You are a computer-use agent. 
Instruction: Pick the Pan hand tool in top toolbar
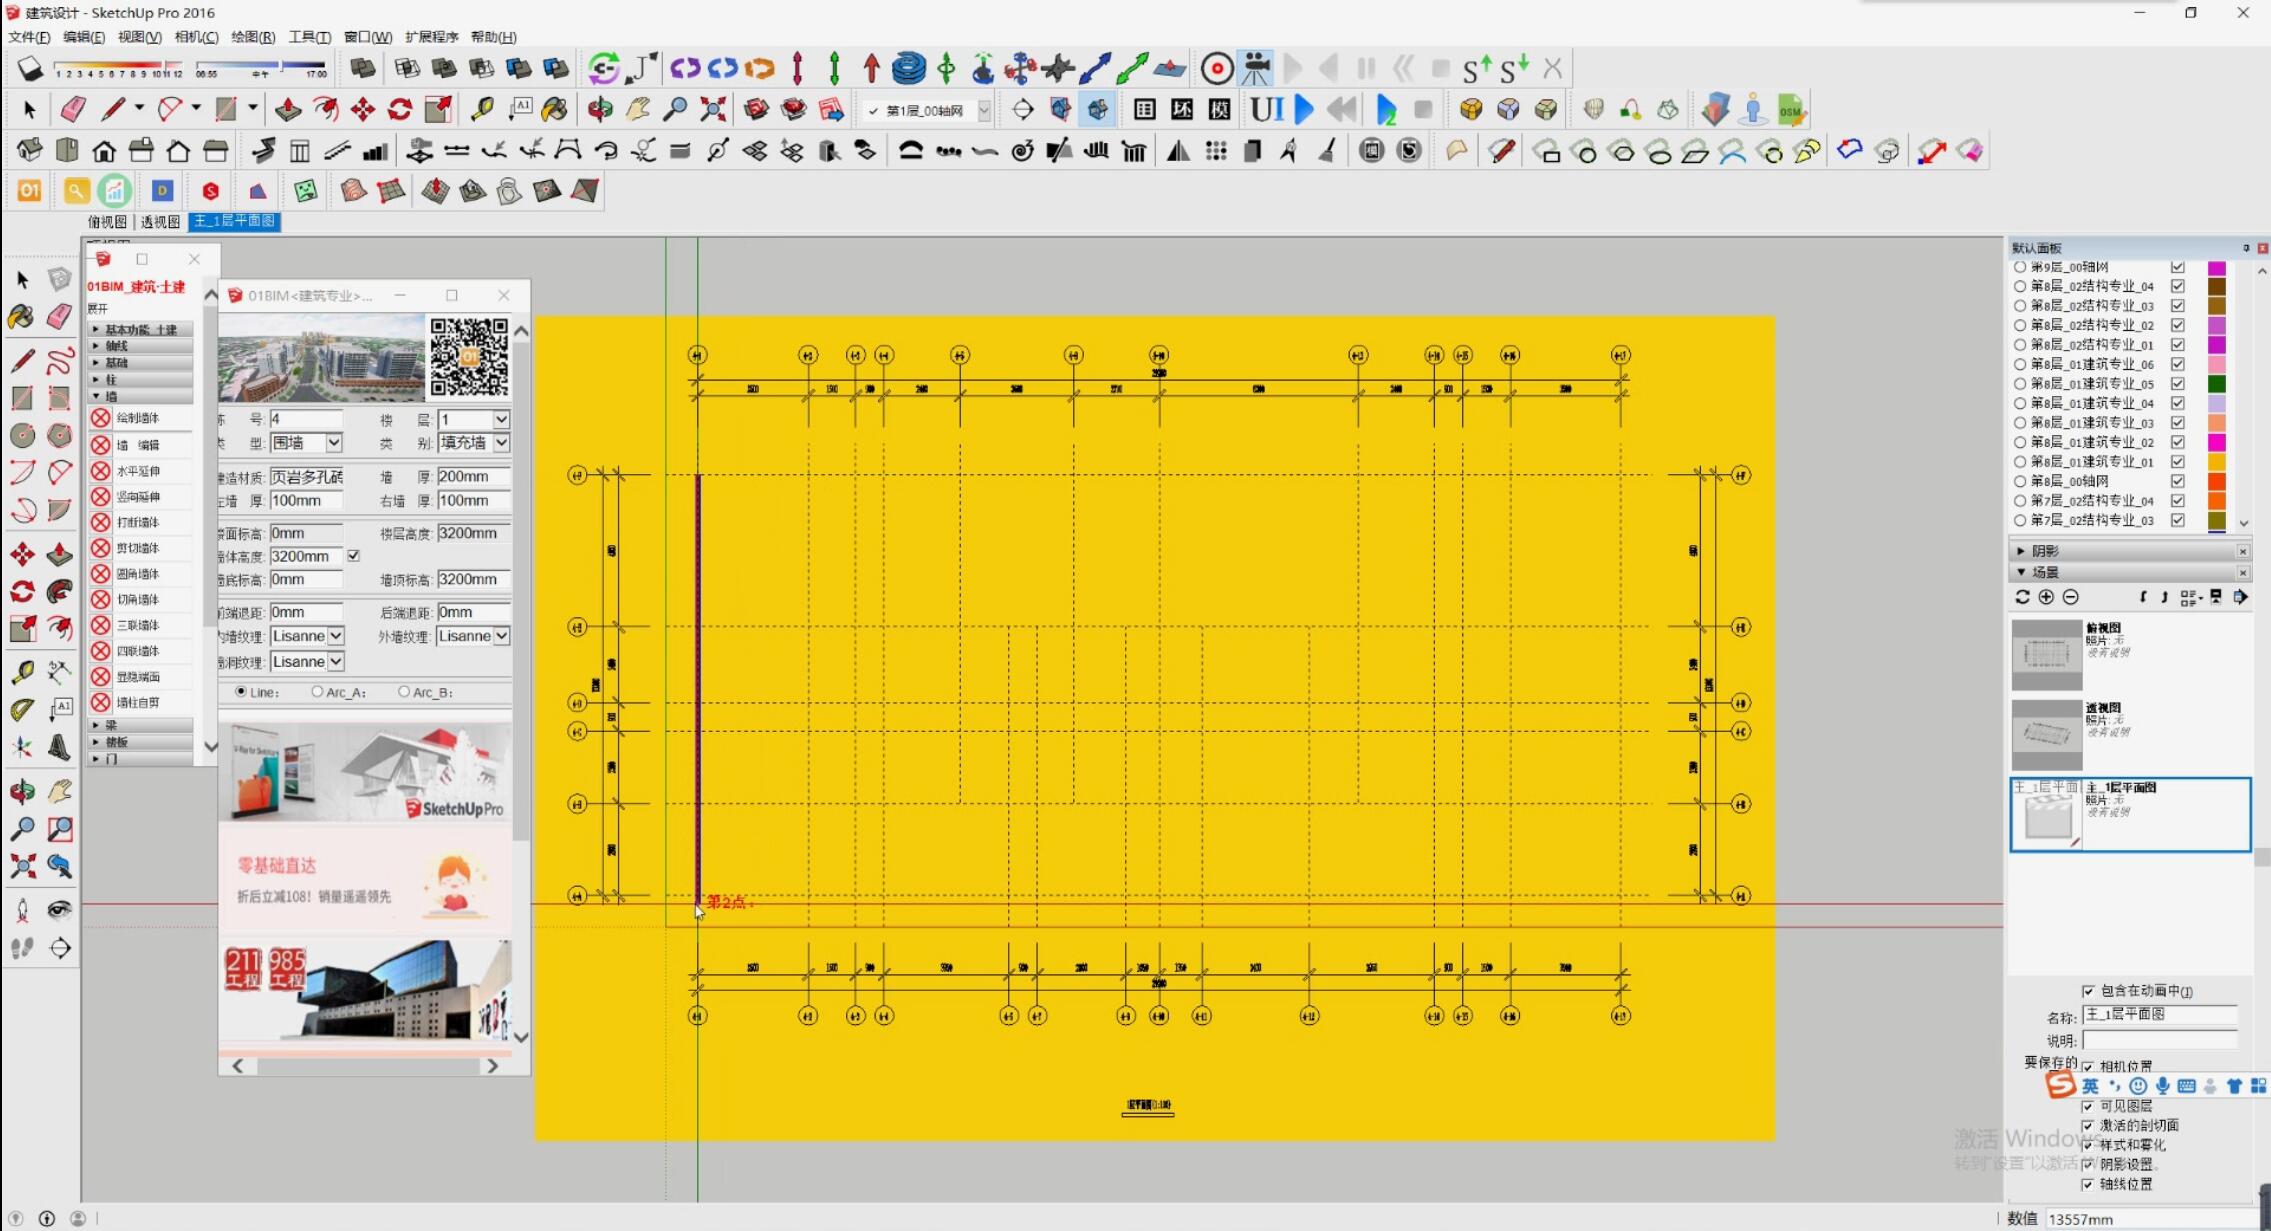point(638,109)
